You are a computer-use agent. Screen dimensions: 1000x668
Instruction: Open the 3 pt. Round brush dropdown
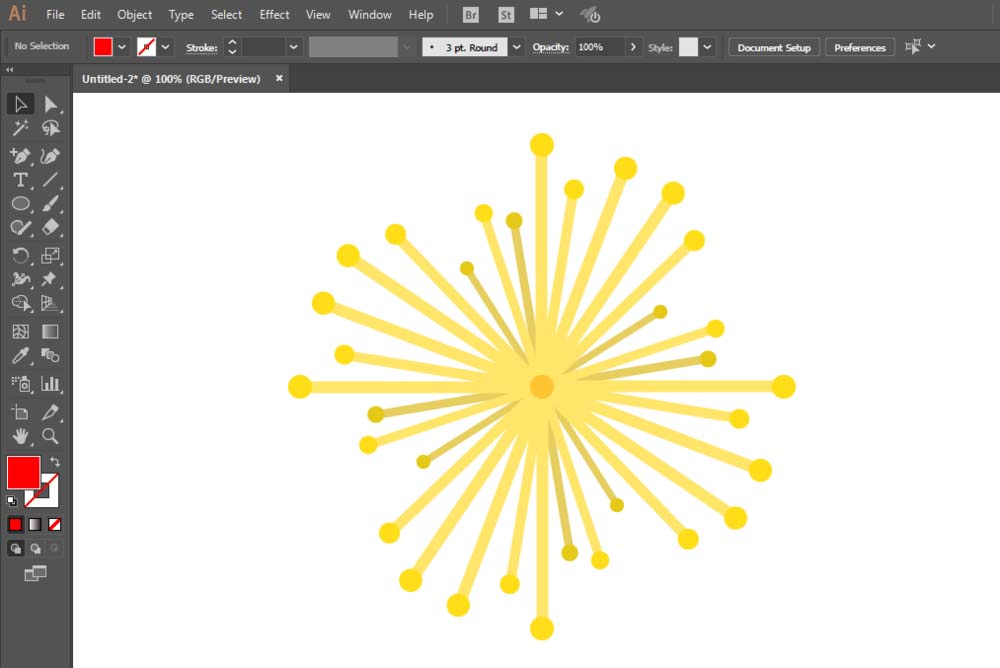click(517, 47)
